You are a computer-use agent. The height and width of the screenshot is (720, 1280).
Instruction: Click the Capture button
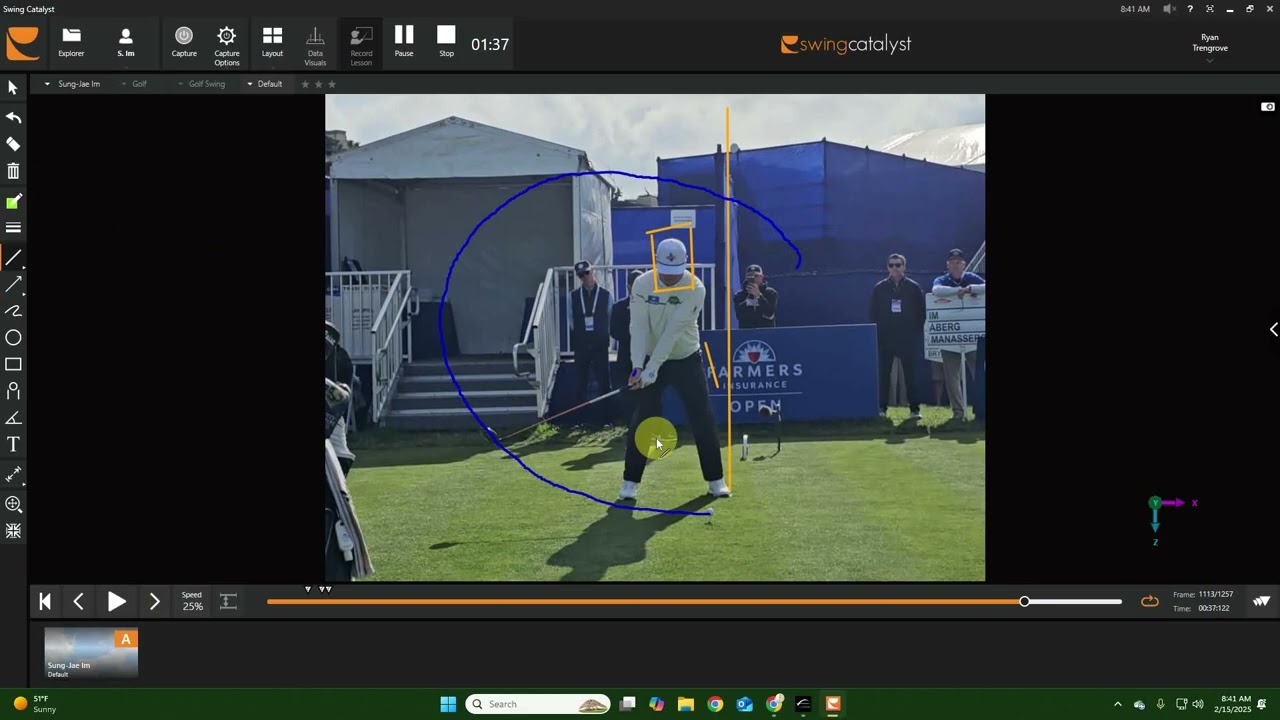click(184, 43)
